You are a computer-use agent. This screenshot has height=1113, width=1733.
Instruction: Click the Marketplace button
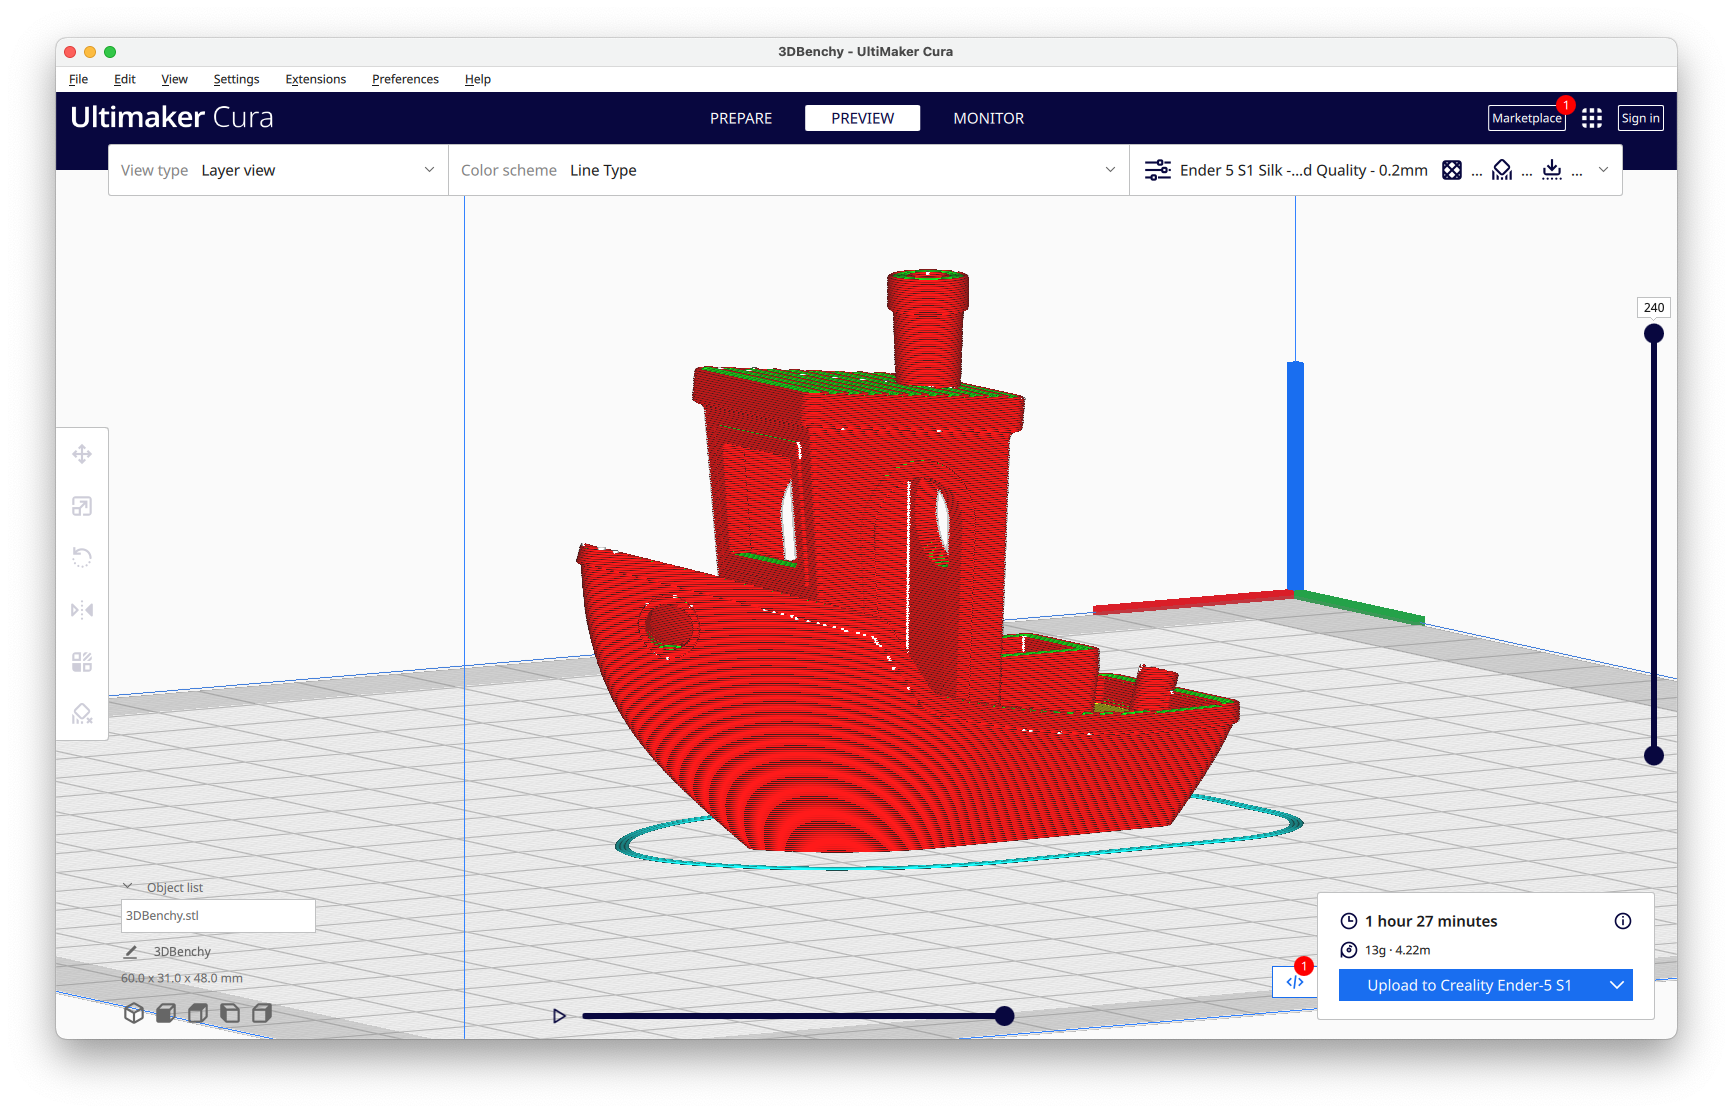(x=1526, y=118)
